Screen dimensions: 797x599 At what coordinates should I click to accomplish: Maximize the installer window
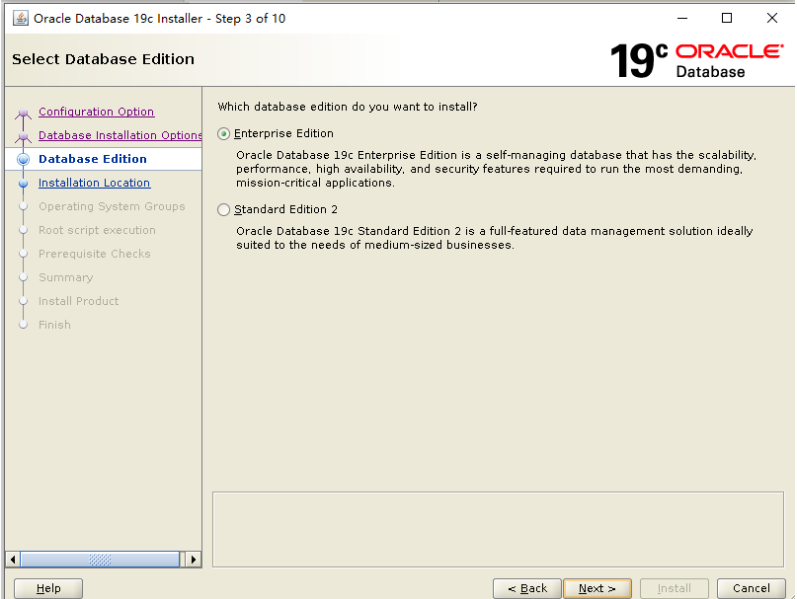click(x=727, y=18)
